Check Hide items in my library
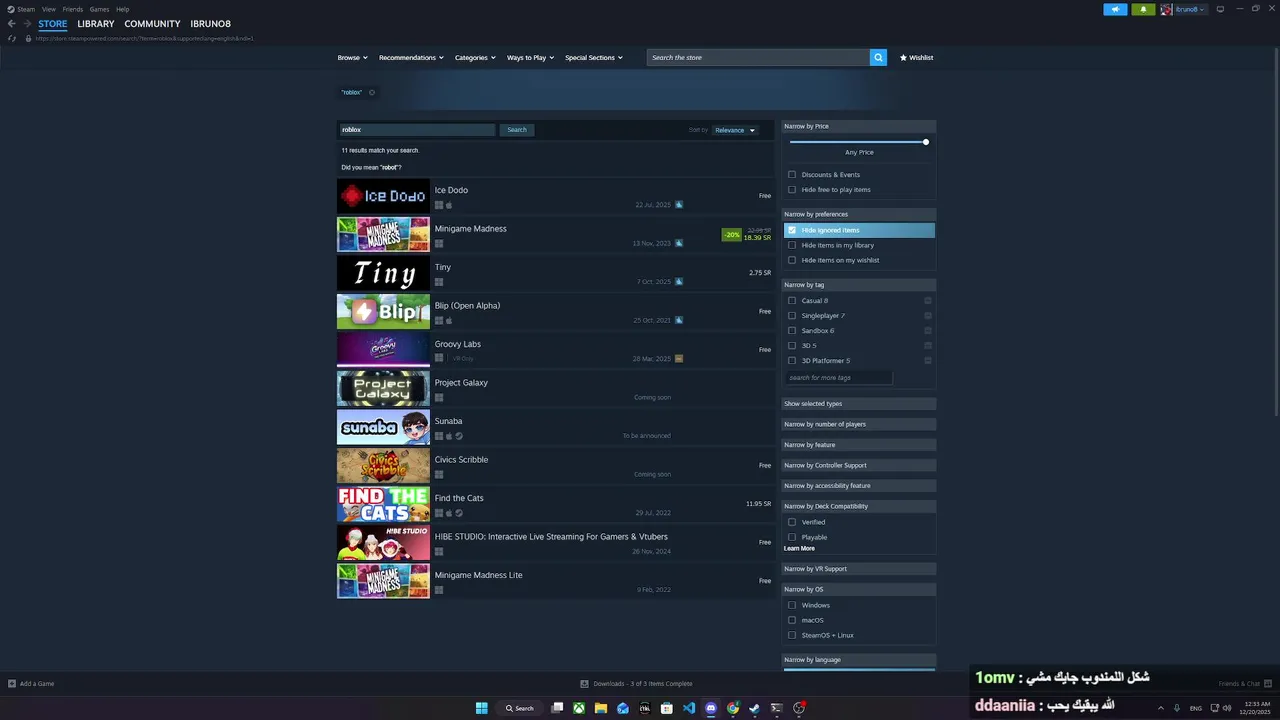Image resolution: width=1280 pixels, height=720 pixels. coord(792,245)
